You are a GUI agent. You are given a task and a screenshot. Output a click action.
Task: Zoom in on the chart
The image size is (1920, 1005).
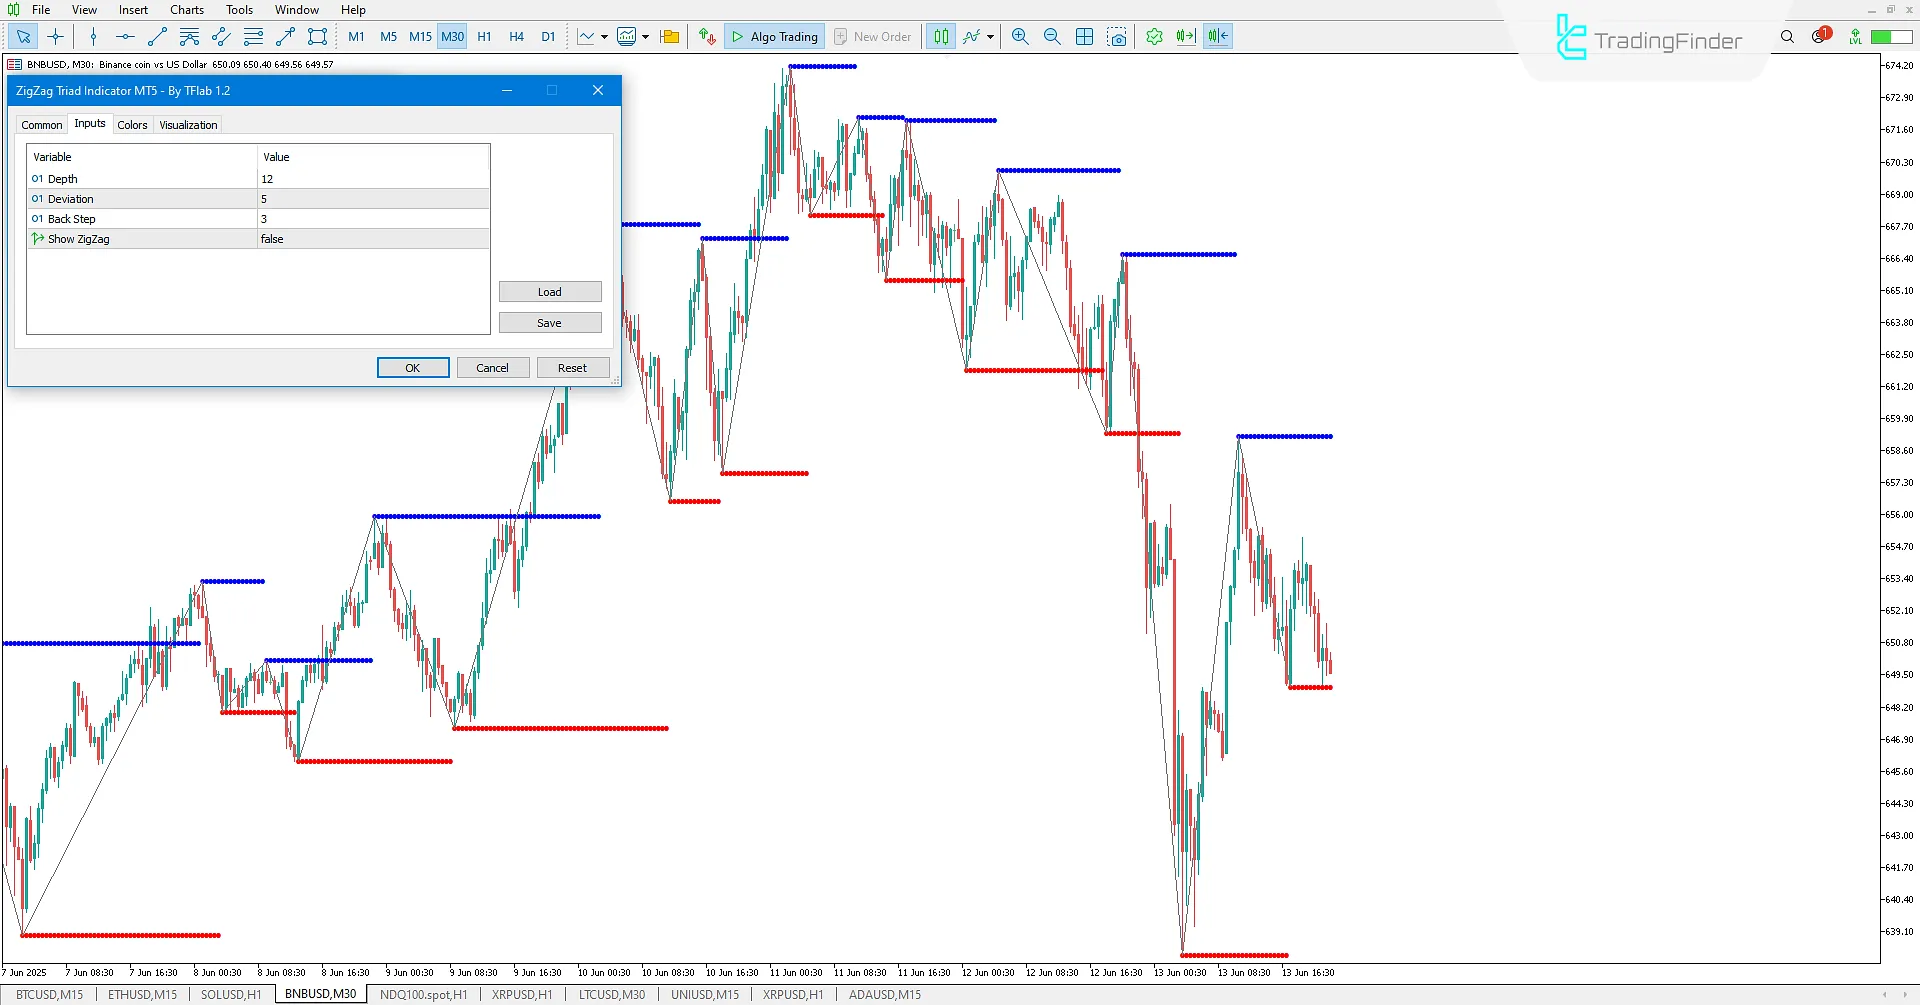tap(1019, 36)
